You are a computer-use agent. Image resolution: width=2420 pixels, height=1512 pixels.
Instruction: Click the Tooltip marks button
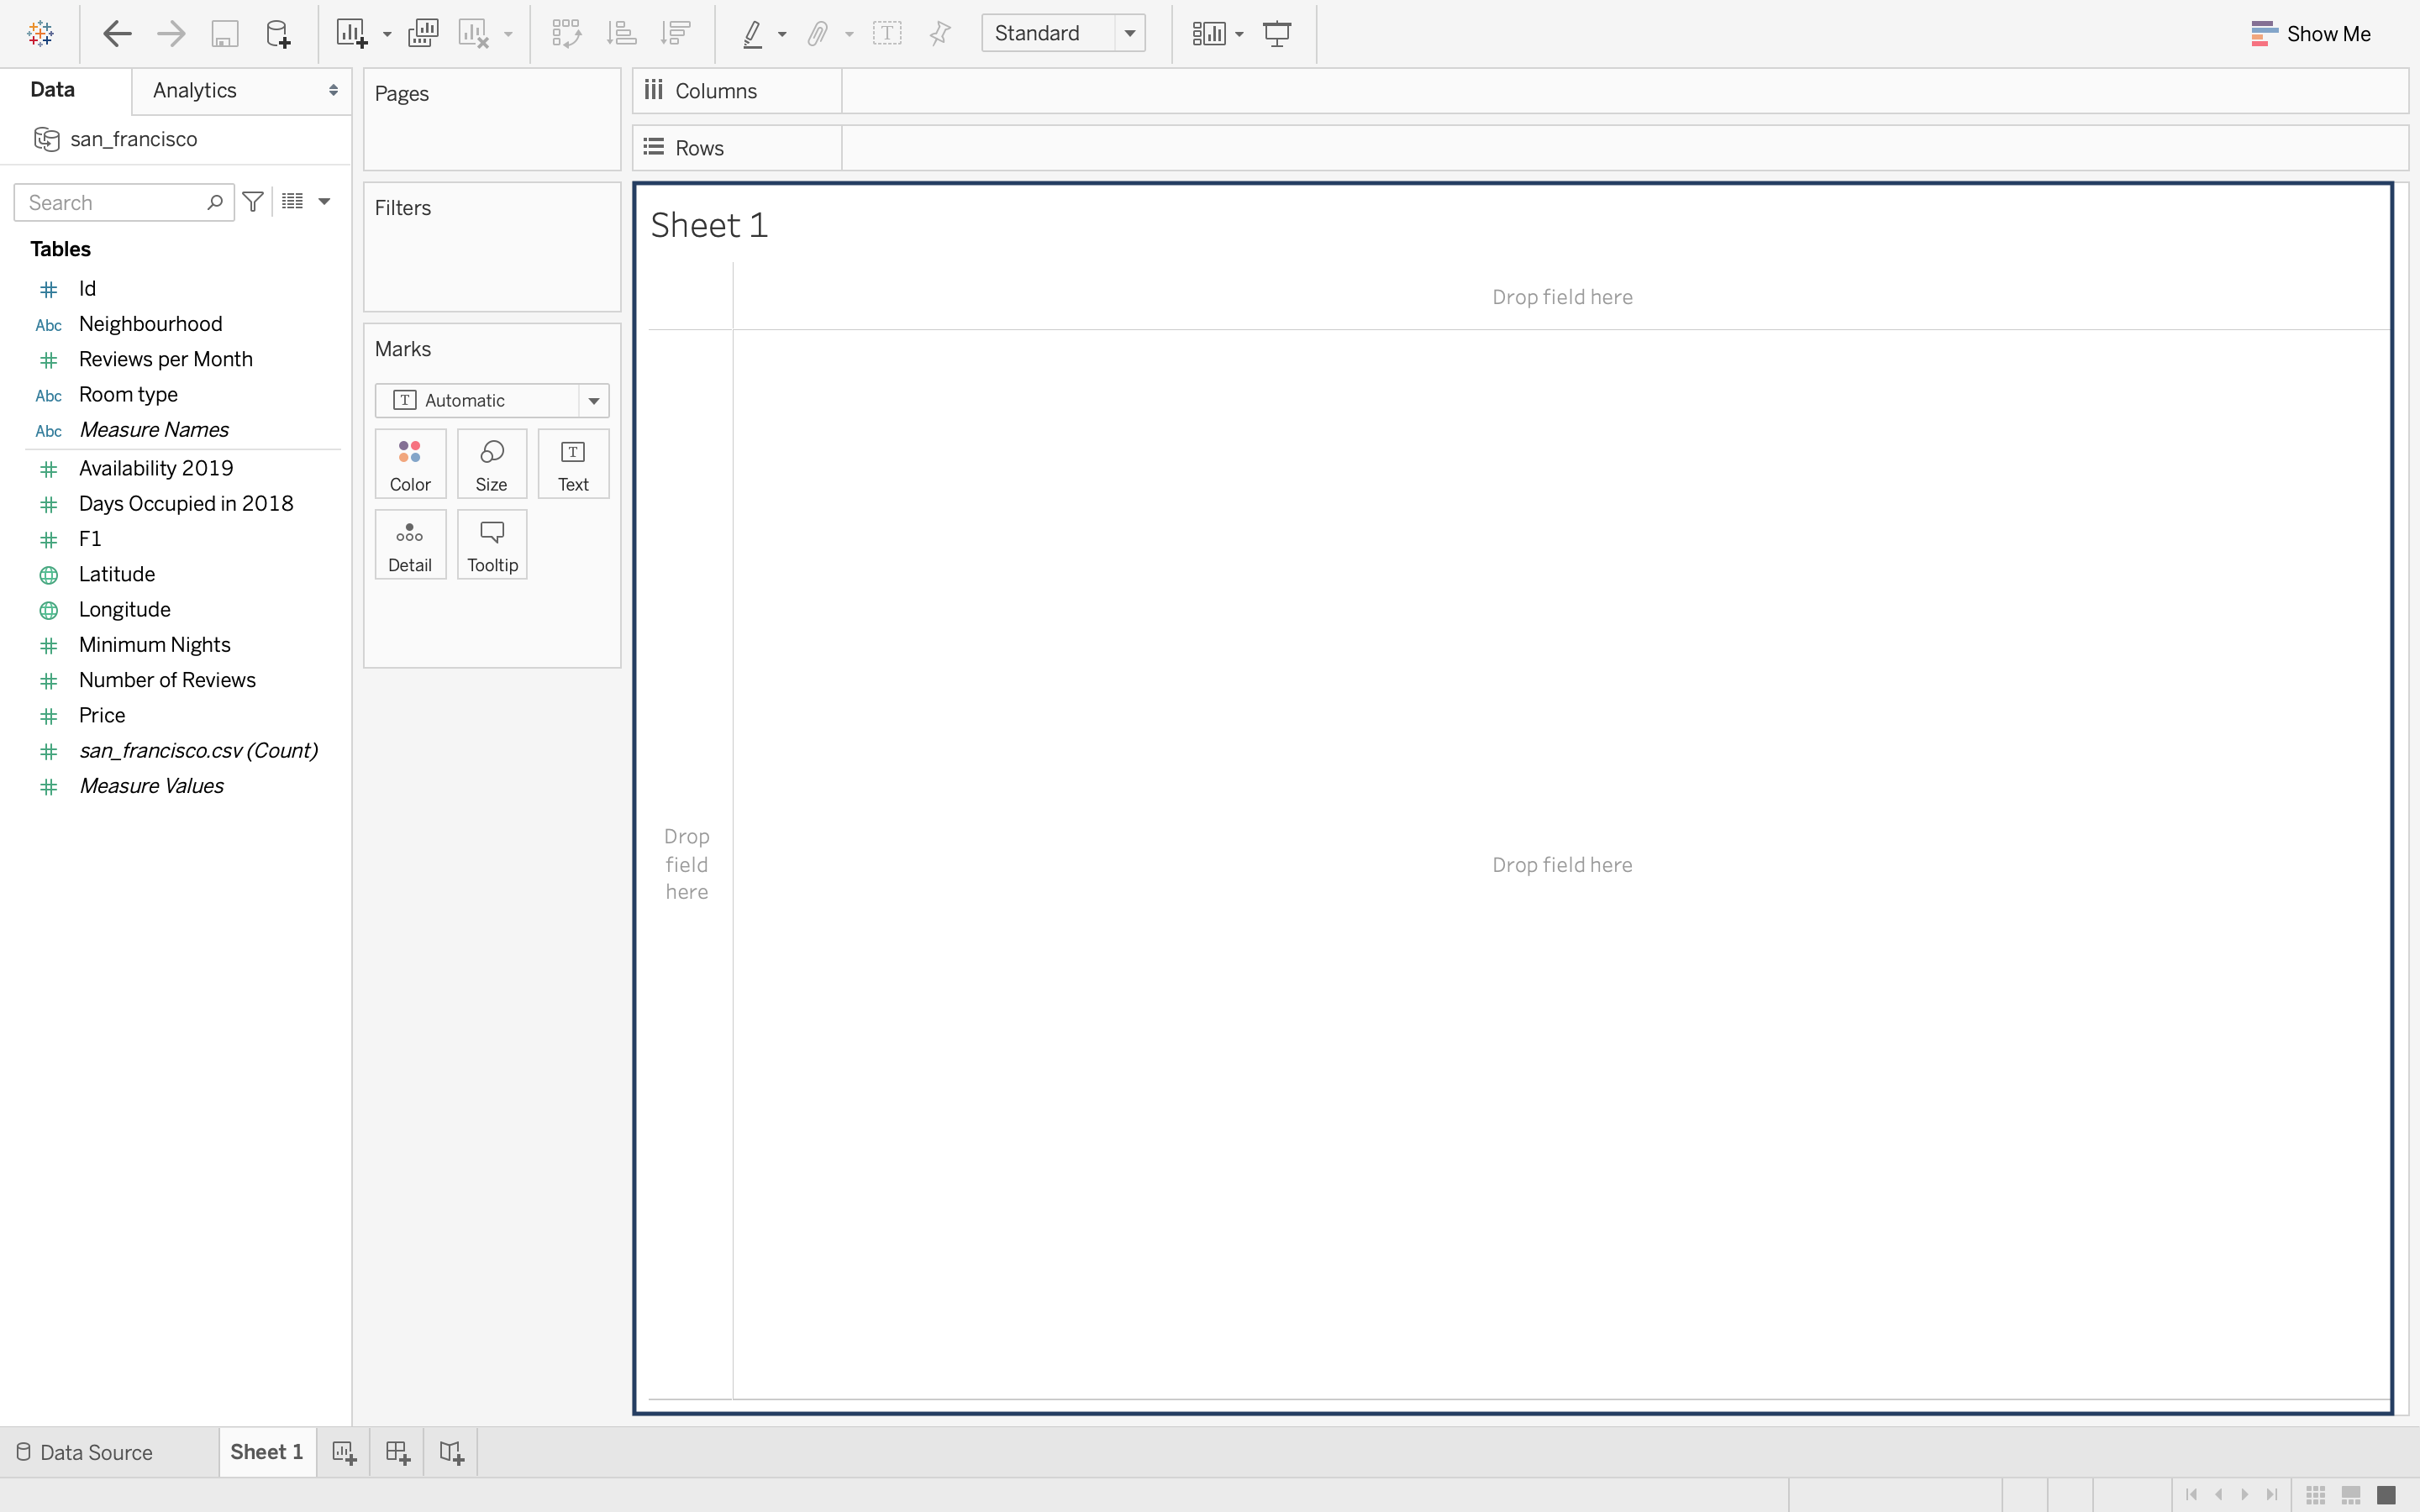[x=492, y=545]
